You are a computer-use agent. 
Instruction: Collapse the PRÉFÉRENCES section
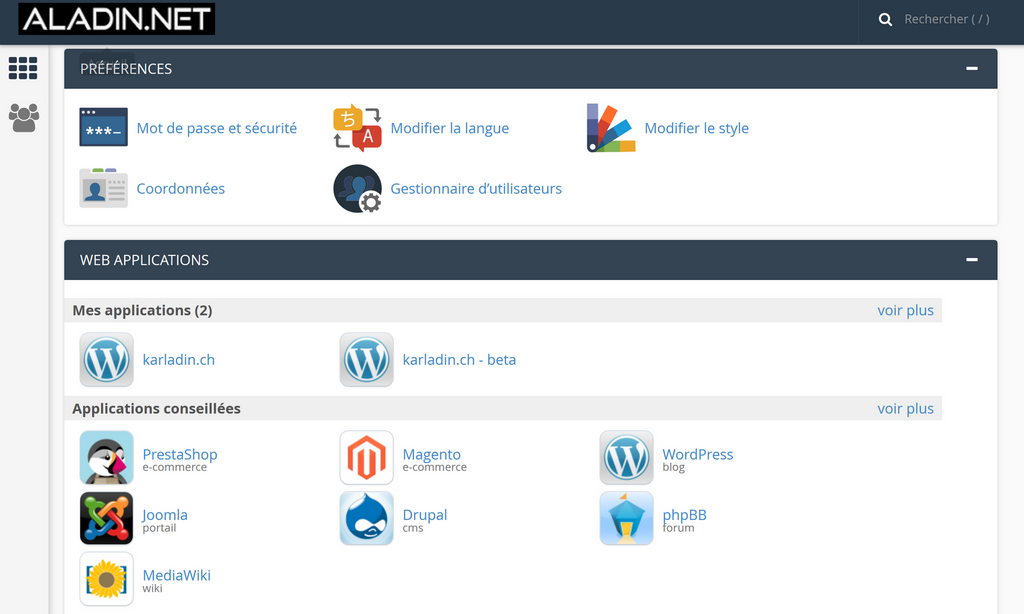[x=971, y=69]
